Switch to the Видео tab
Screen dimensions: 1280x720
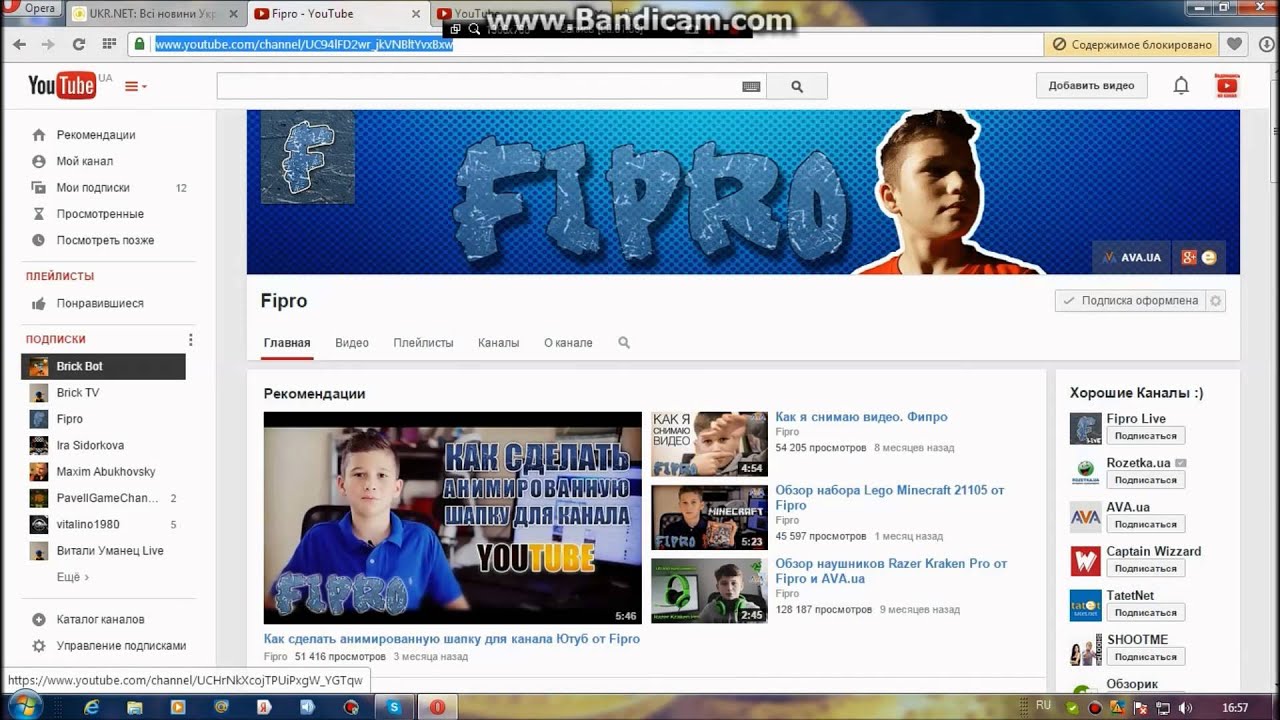(x=352, y=343)
